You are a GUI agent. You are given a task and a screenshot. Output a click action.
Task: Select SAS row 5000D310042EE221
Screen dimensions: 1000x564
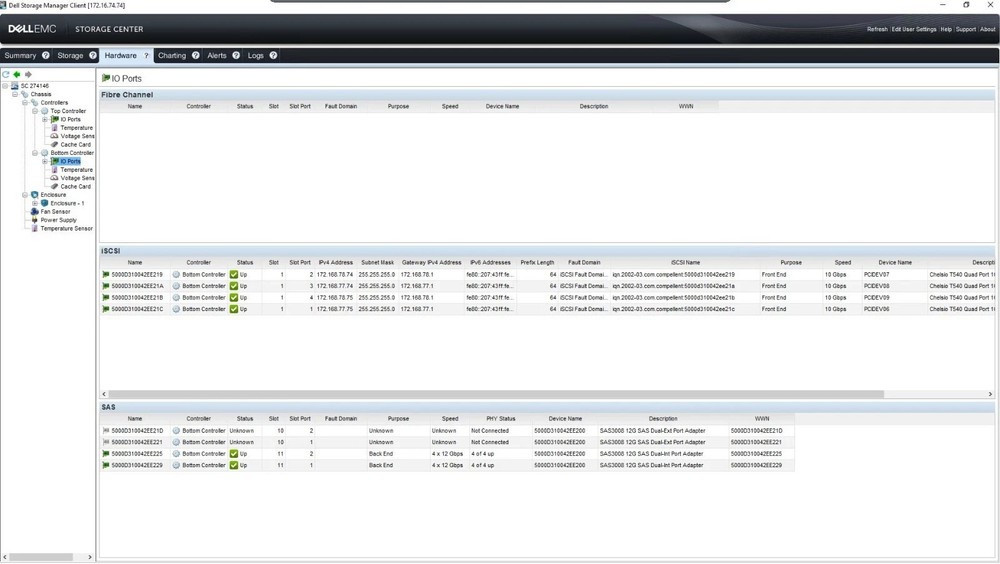[447, 442]
